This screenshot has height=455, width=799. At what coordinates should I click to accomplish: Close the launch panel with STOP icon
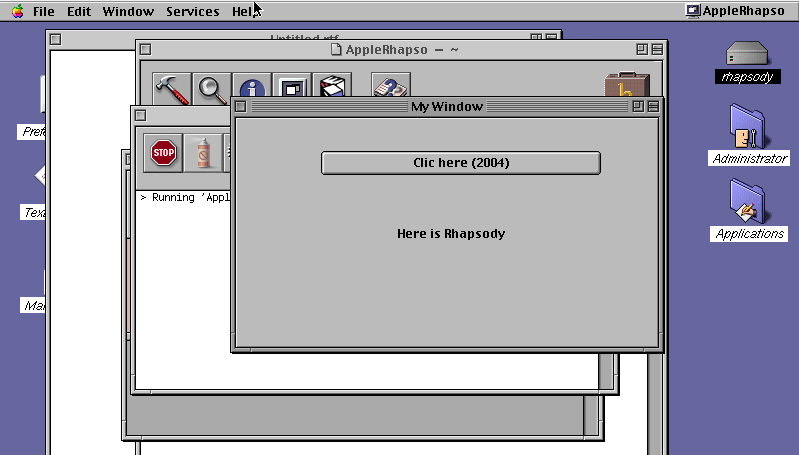[x=141, y=116]
